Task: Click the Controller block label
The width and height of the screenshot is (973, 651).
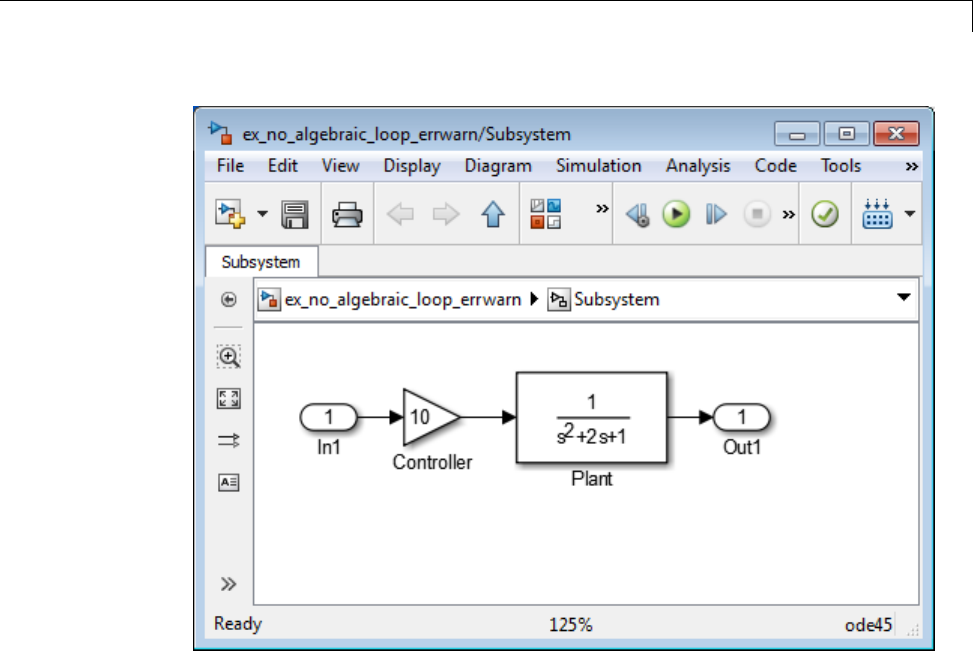Action: coord(433,462)
